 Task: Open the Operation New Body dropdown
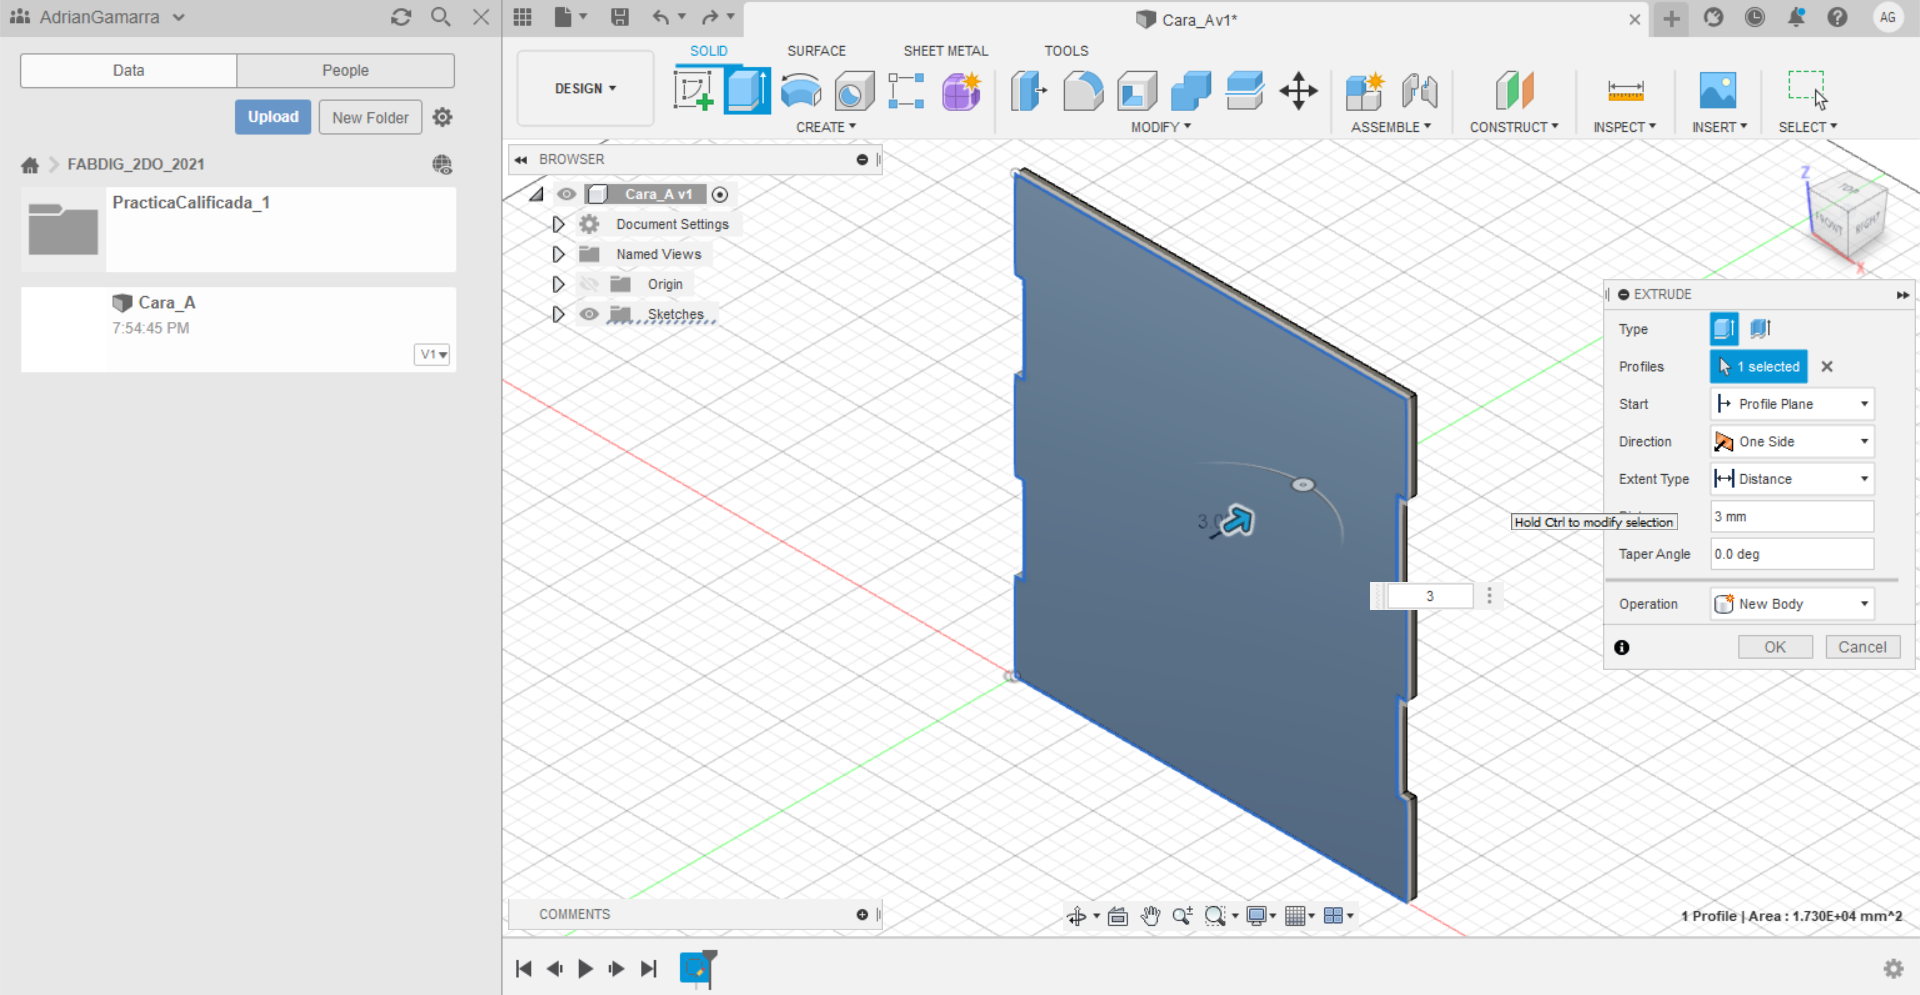[x=1792, y=604]
